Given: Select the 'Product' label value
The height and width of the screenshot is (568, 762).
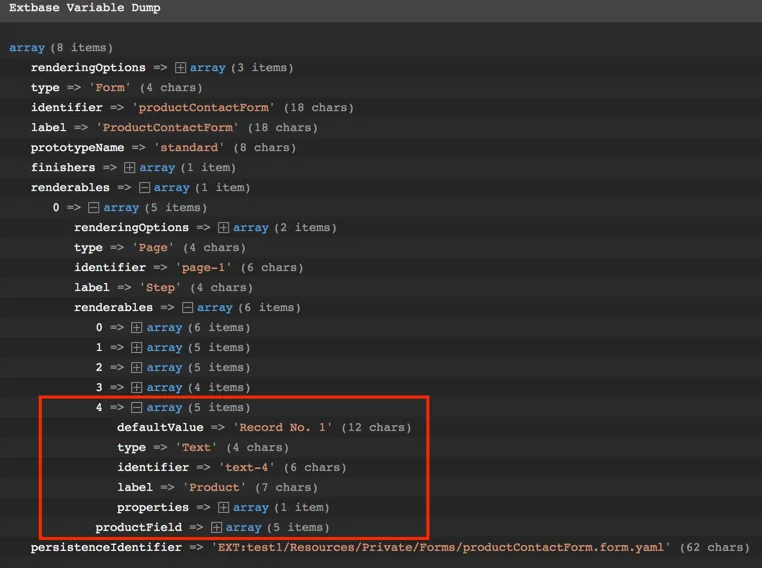Looking at the screenshot, I should [214, 487].
